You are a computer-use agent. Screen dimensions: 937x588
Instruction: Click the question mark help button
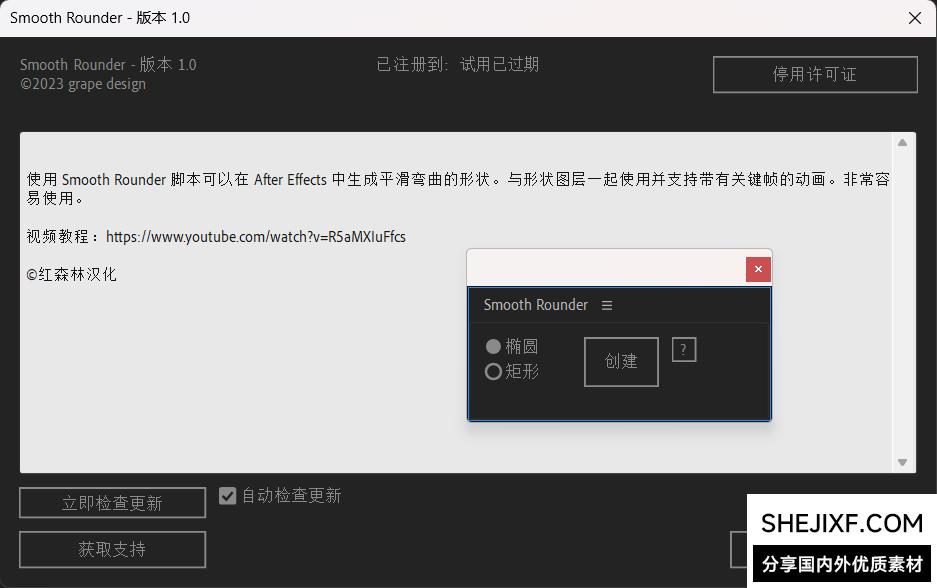[x=683, y=349]
